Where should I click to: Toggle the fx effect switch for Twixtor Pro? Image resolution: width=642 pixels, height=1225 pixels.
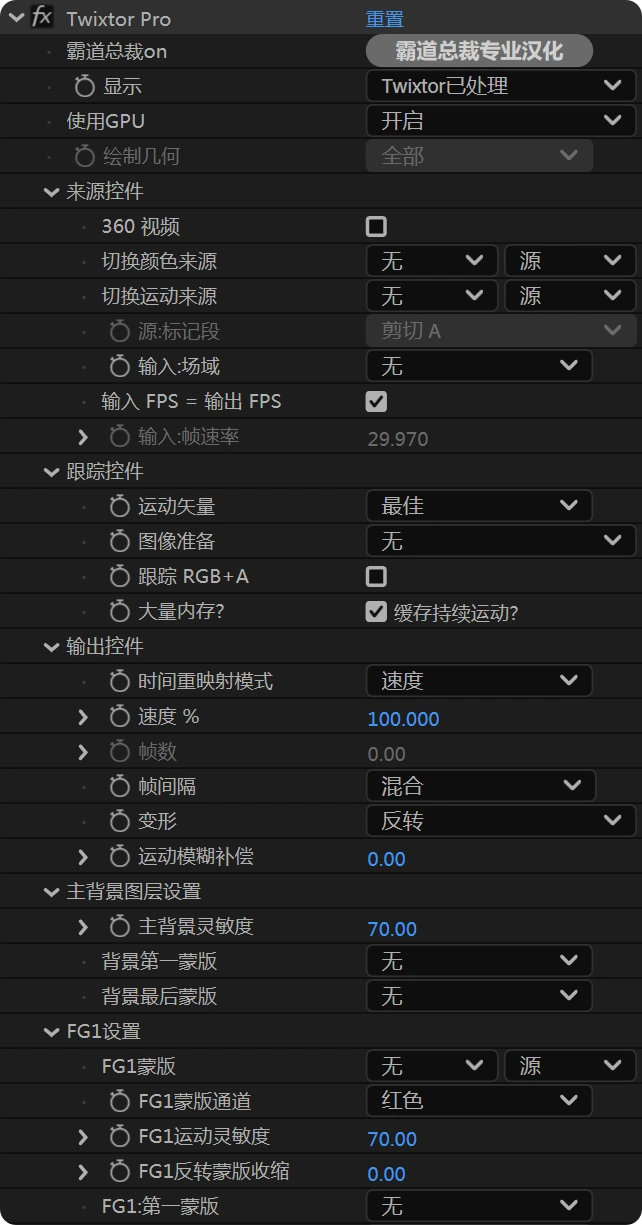point(42,18)
